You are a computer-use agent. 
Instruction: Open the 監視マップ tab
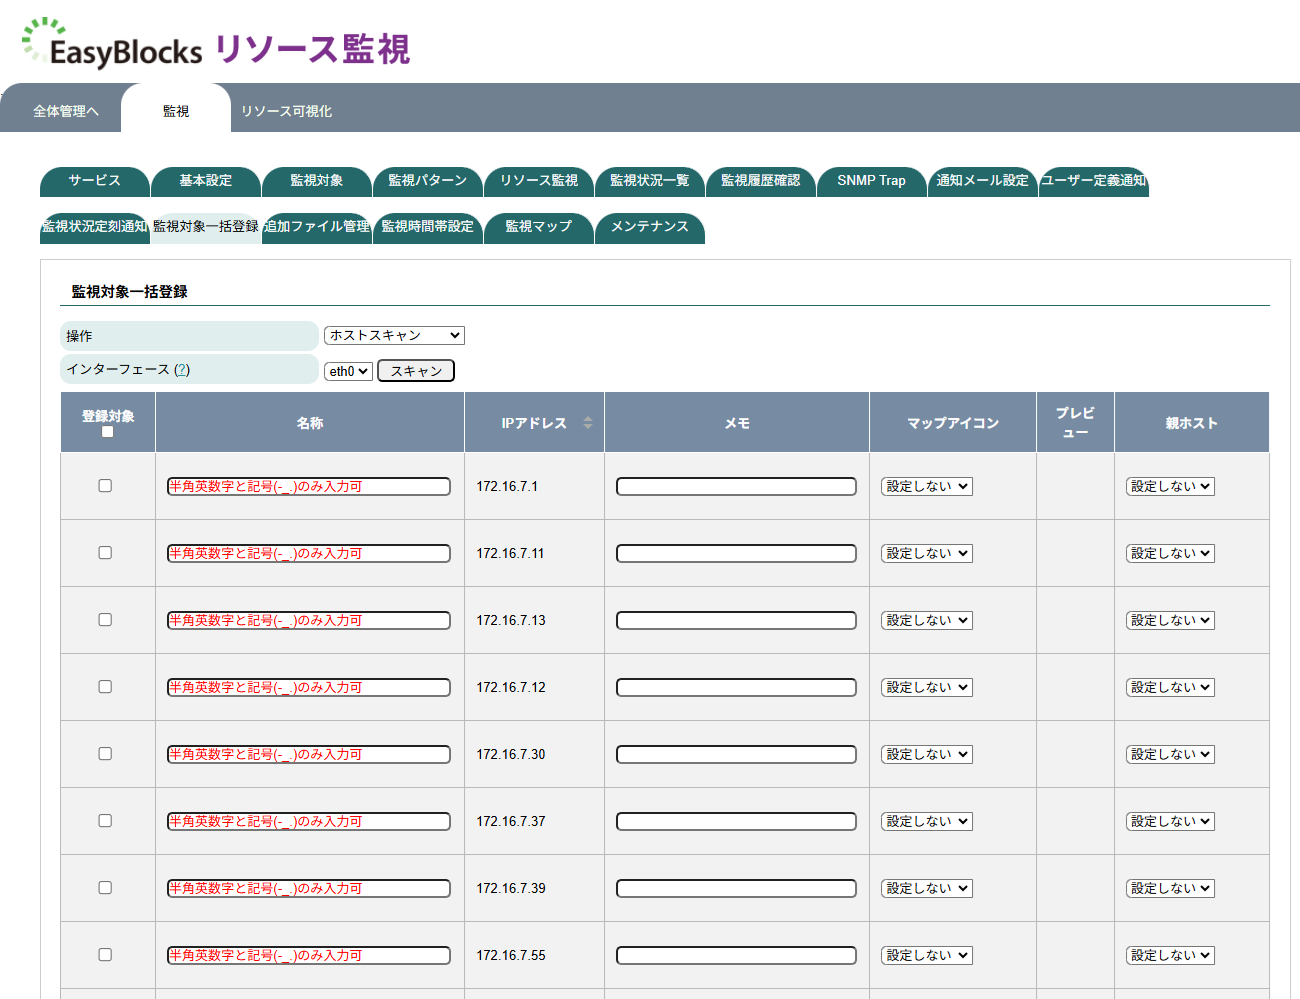click(x=539, y=228)
